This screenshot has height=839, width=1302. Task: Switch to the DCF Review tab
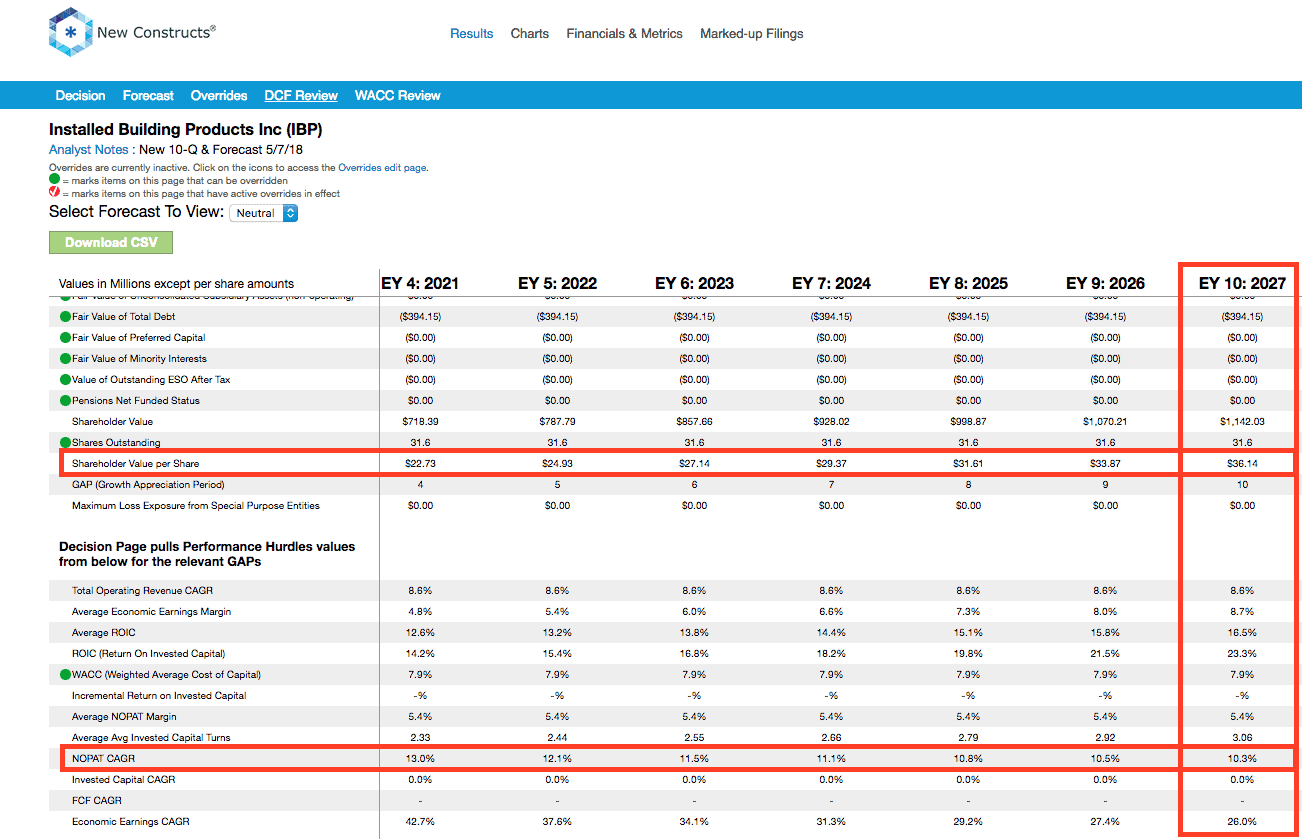click(301, 95)
